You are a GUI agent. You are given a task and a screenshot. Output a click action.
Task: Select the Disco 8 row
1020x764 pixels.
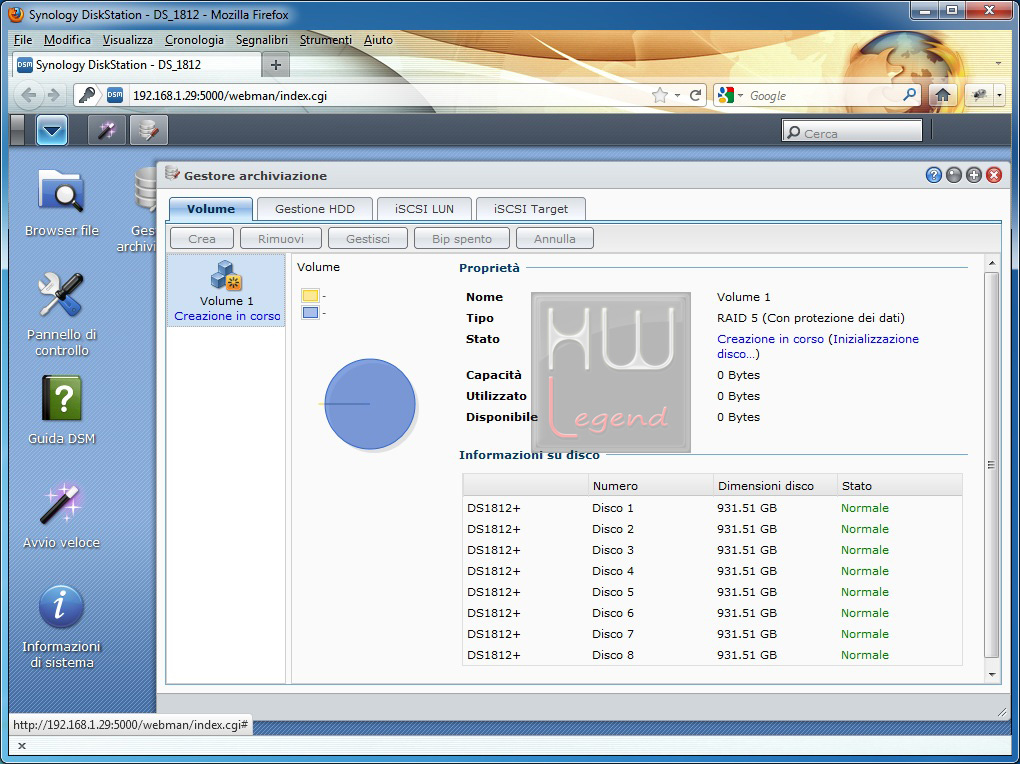pos(712,655)
